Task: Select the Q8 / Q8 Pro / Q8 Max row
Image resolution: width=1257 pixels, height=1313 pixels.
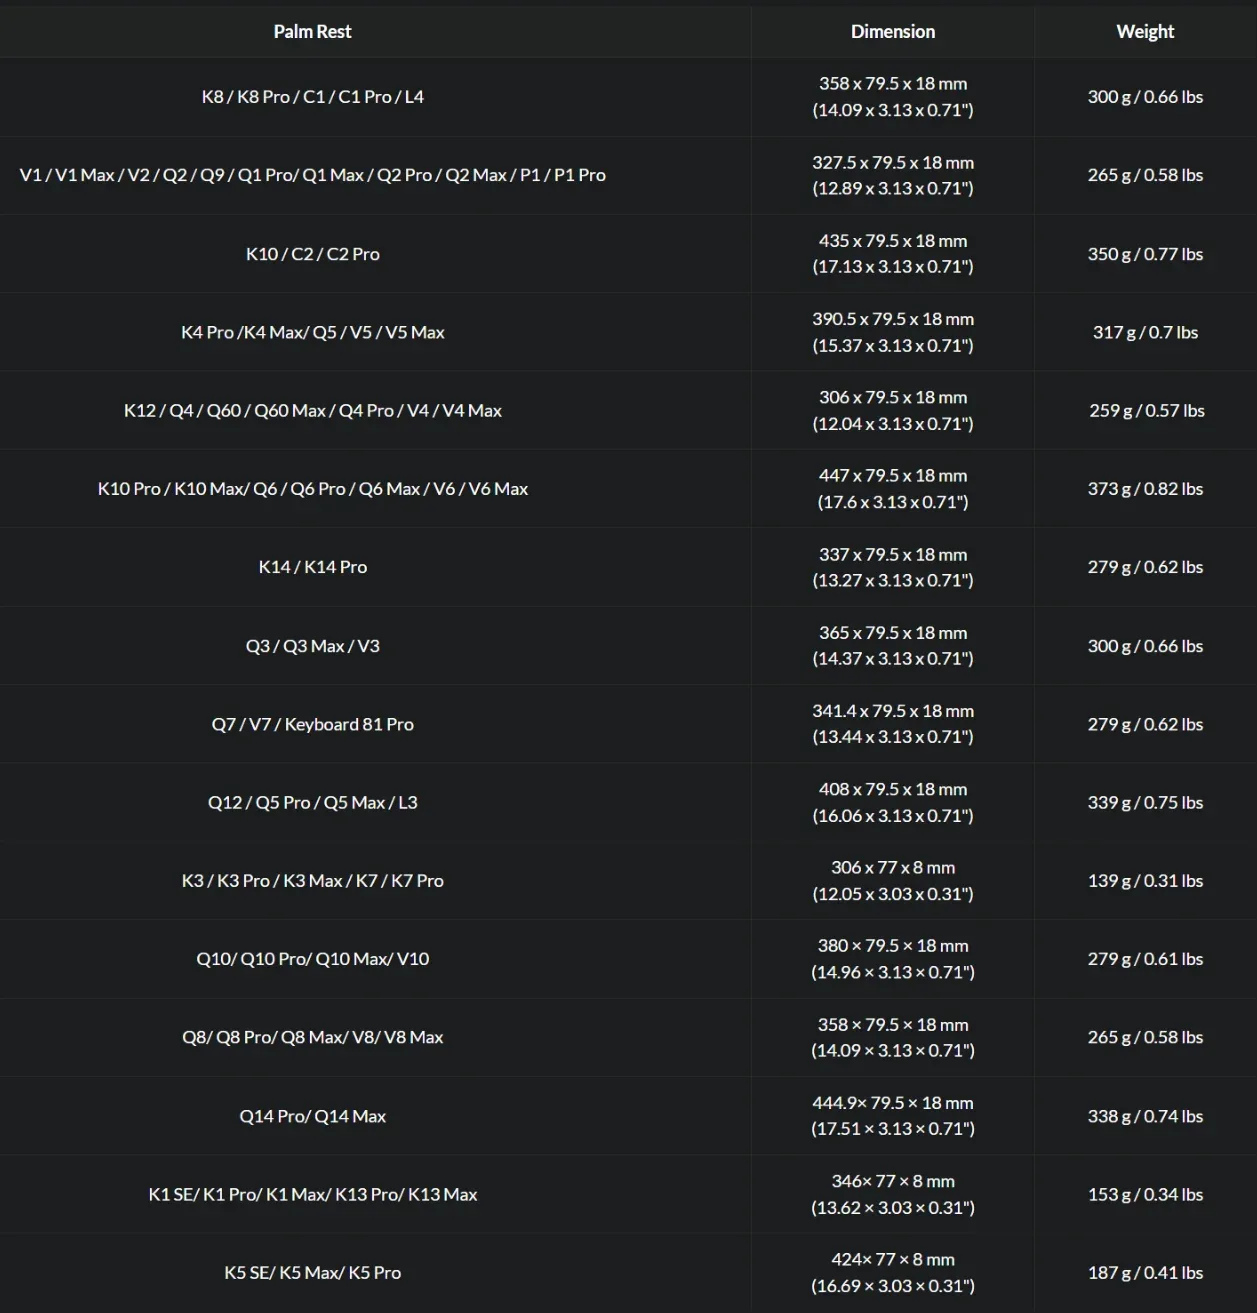Action: (x=628, y=1037)
